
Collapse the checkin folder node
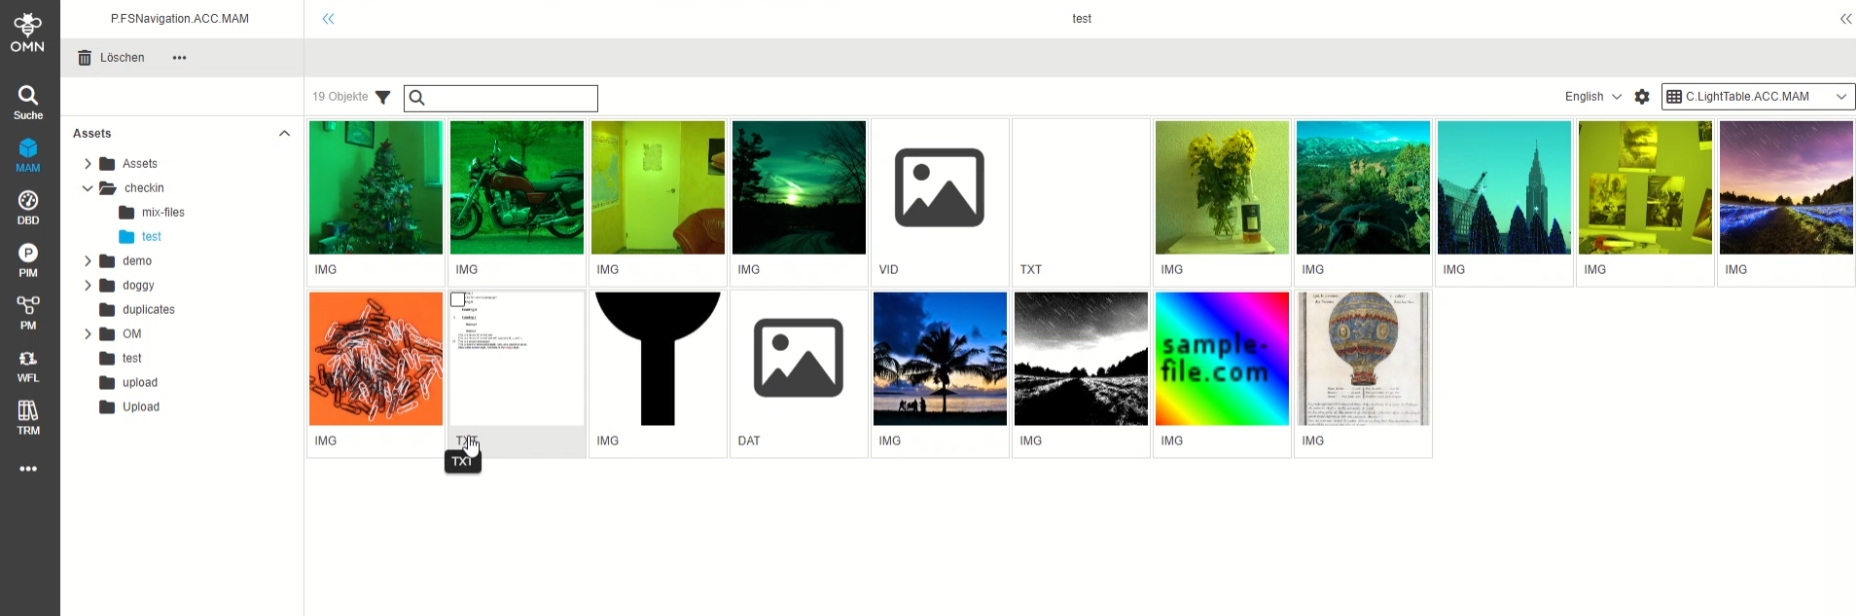[x=88, y=188]
